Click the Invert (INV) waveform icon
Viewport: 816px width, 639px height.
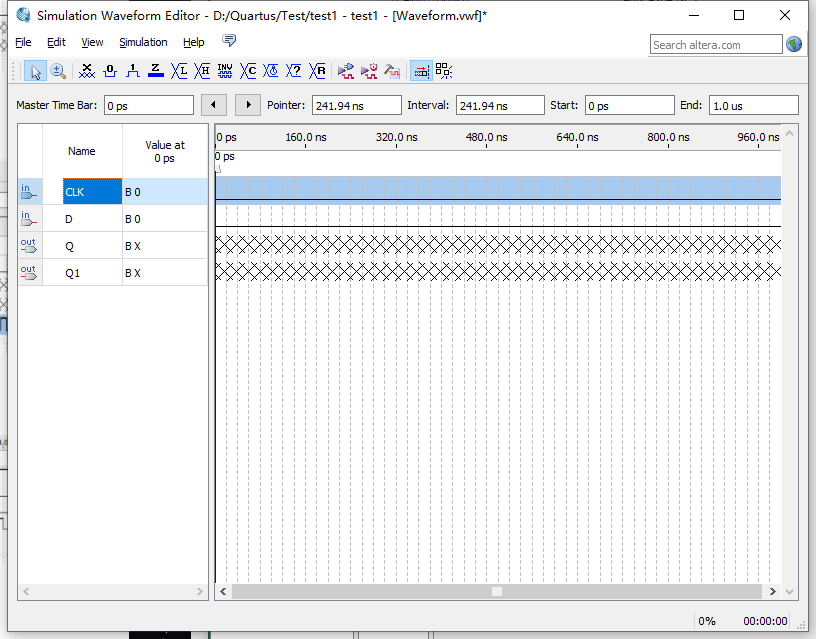click(225, 71)
